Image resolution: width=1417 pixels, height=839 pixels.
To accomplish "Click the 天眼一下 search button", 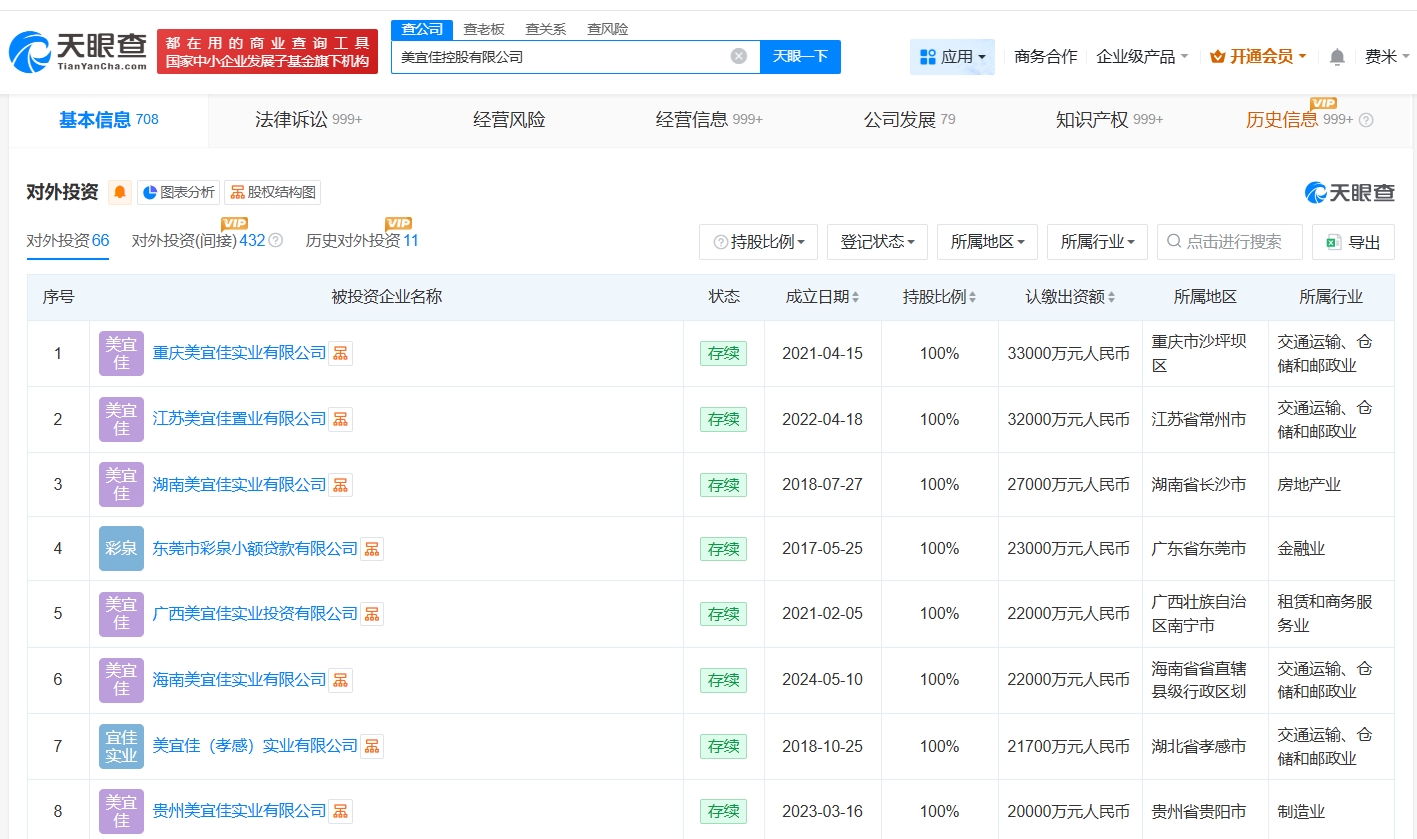I will coord(800,57).
